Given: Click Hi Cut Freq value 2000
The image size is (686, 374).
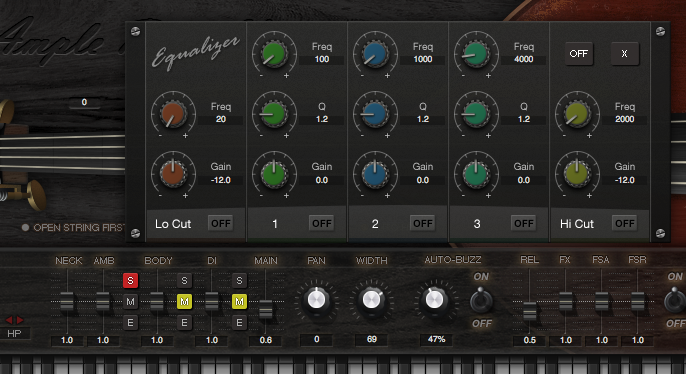Looking at the screenshot, I should click(x=625, y=119).
